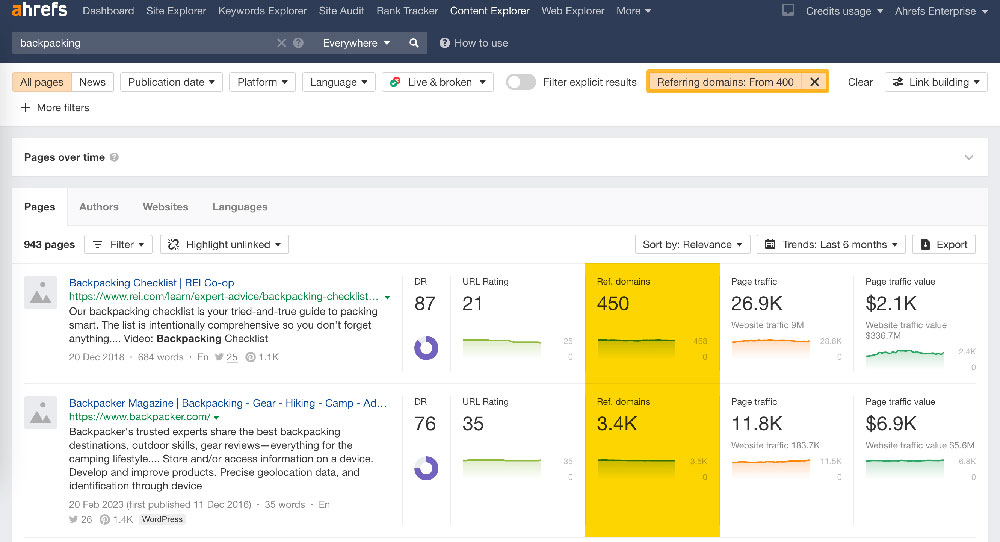
Task: Switch to Languages tab
Action: coord(240,207)
